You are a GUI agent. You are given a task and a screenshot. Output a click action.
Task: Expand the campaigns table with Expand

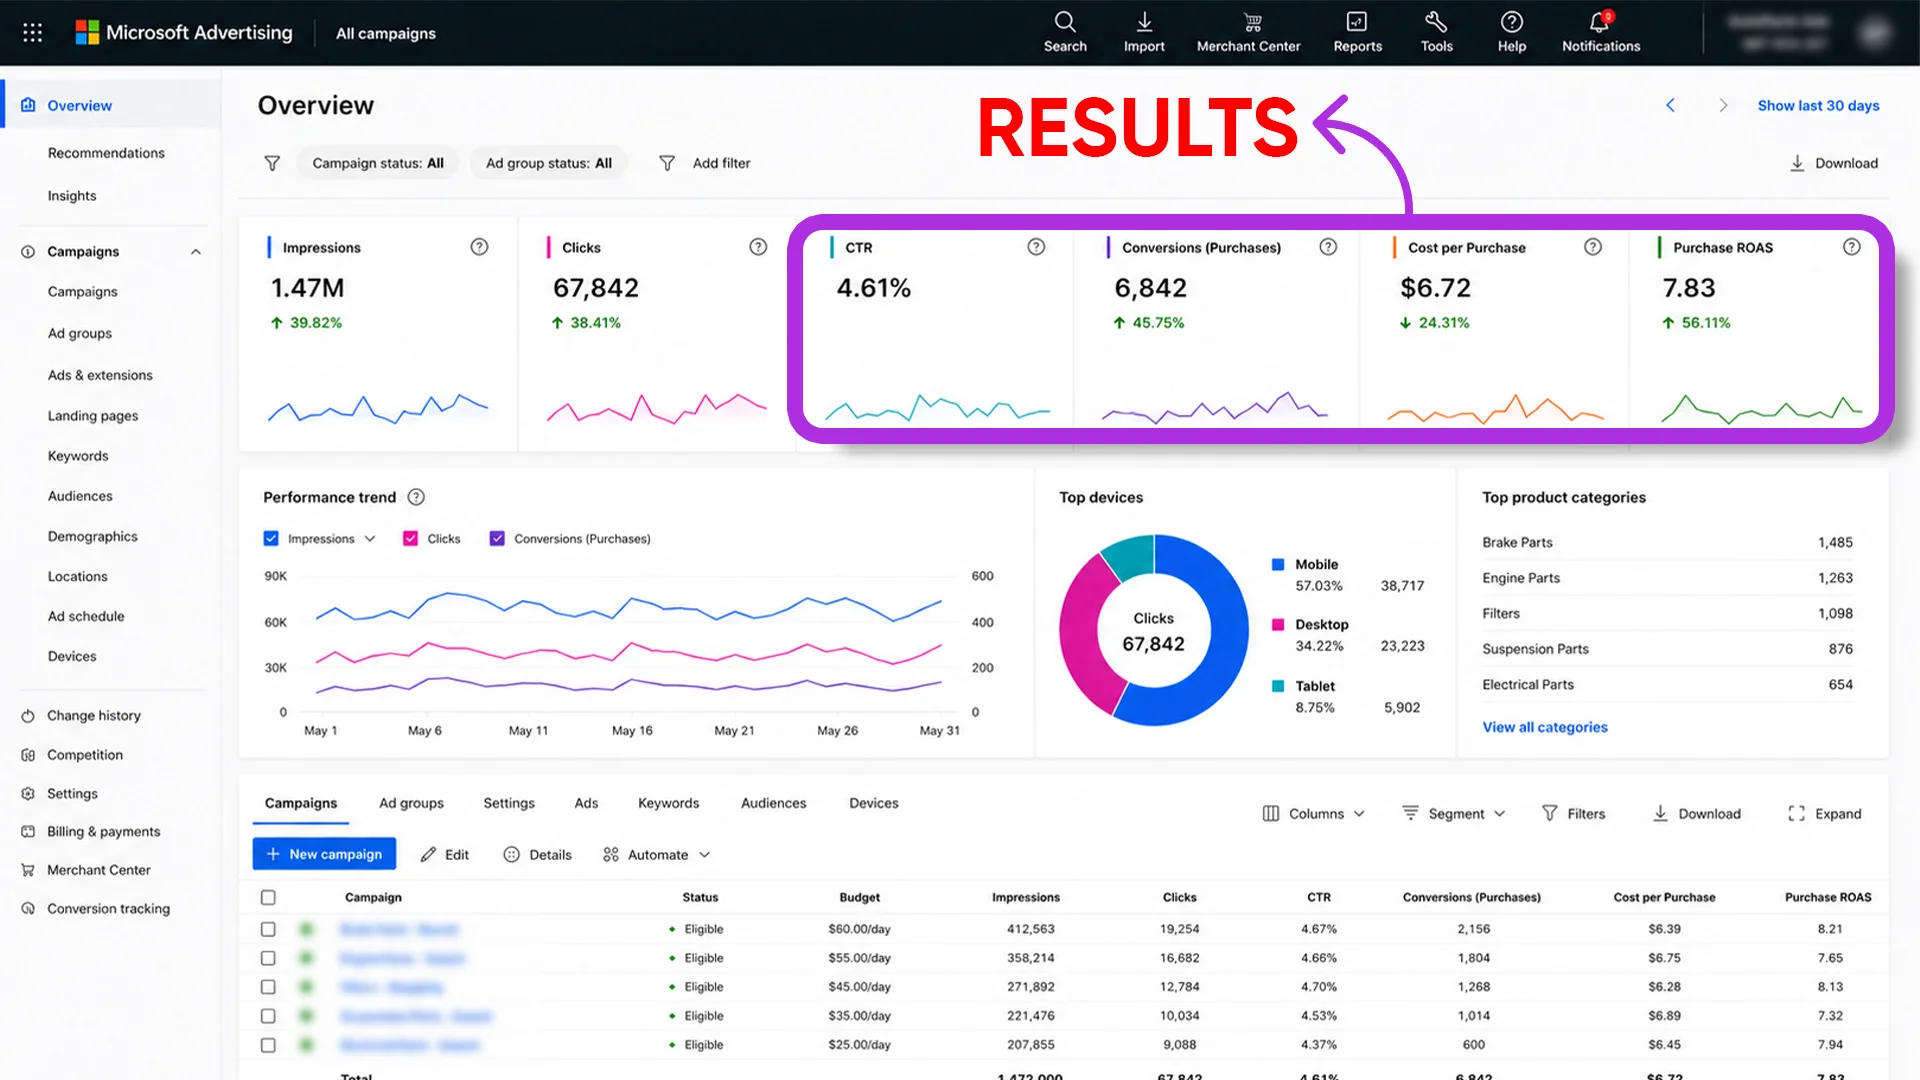pyautogui.click(x=1824, y=814)
